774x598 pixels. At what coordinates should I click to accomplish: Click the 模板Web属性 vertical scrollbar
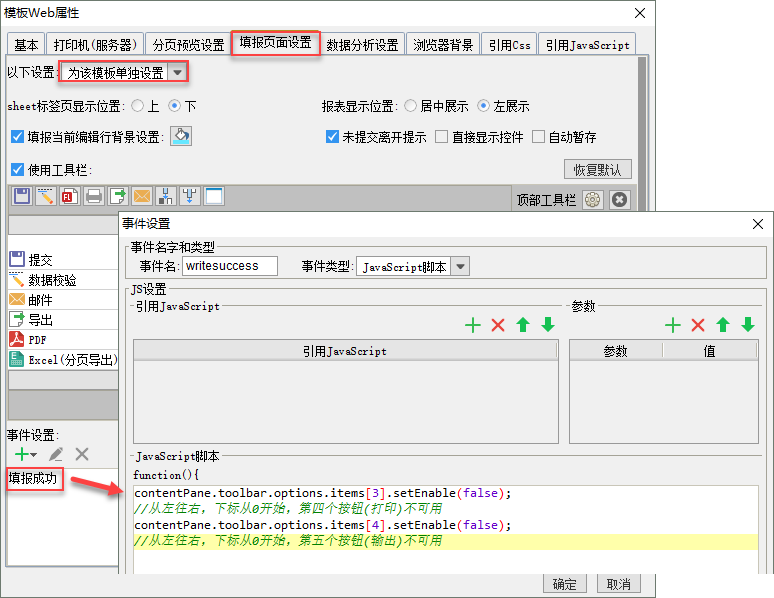[642, 133]
